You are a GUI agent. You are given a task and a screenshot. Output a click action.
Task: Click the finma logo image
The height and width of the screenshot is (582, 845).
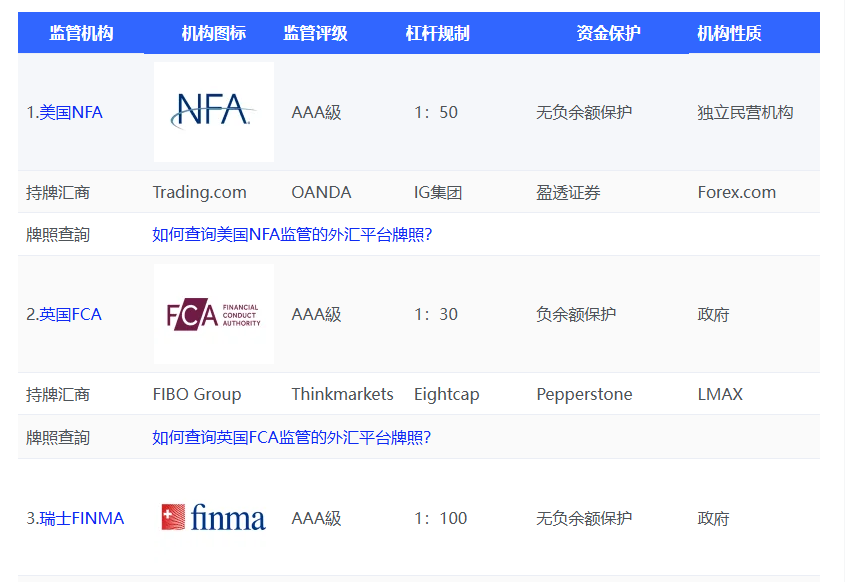coord(214,517)
